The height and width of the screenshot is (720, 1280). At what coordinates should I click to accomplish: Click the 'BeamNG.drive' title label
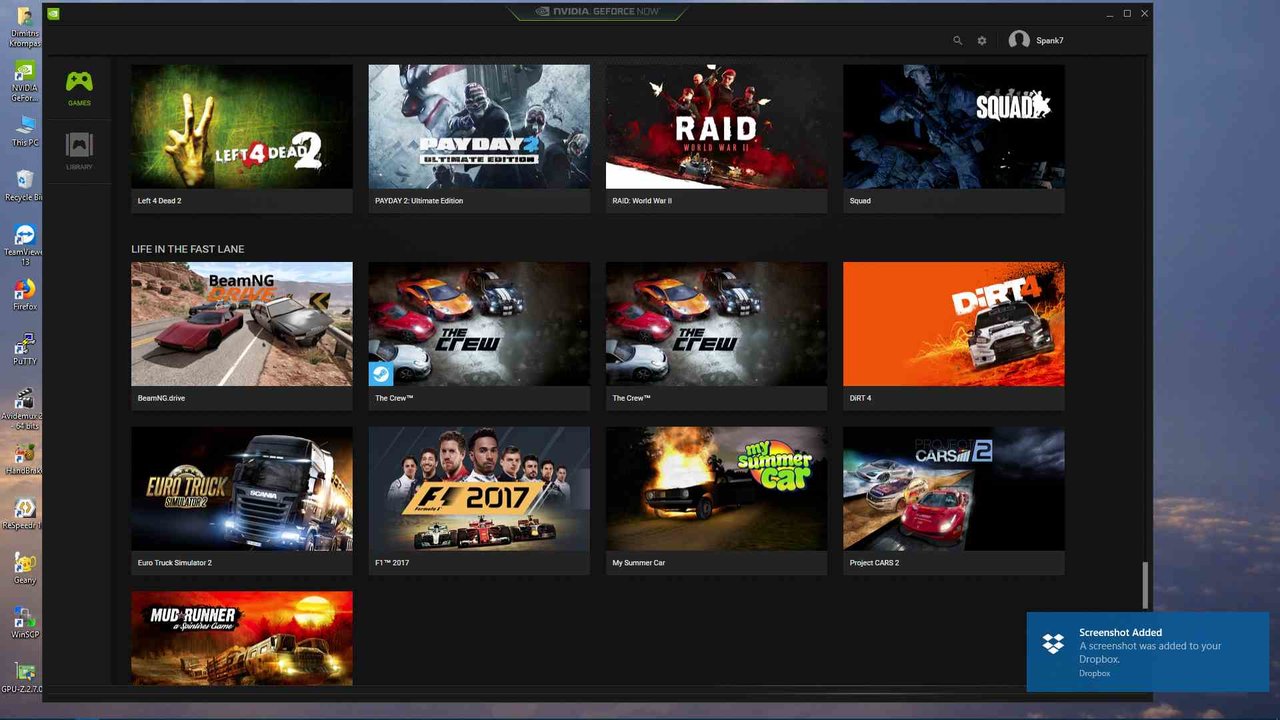click(x=161, y=398)
